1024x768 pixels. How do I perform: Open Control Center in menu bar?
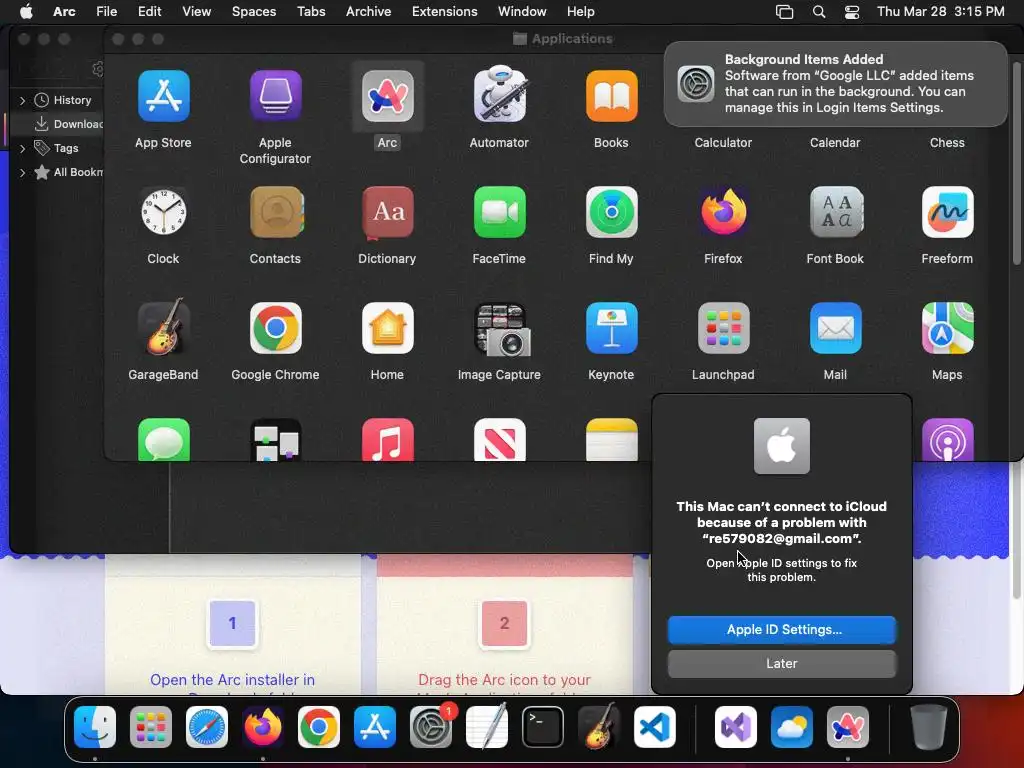coord(852,11)
